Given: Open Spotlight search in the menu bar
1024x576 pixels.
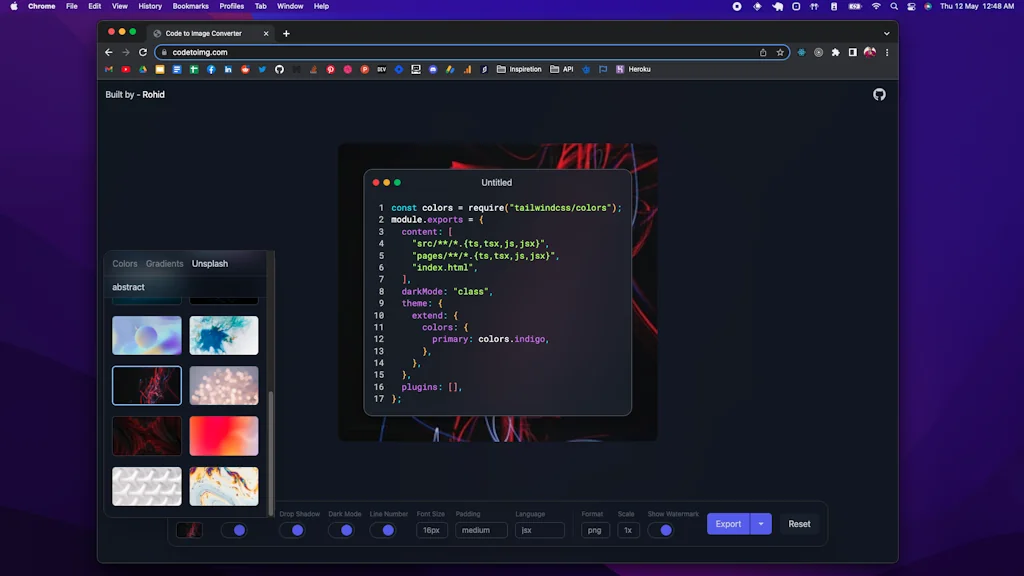Looking at the screenshot, I should point(893,6).
